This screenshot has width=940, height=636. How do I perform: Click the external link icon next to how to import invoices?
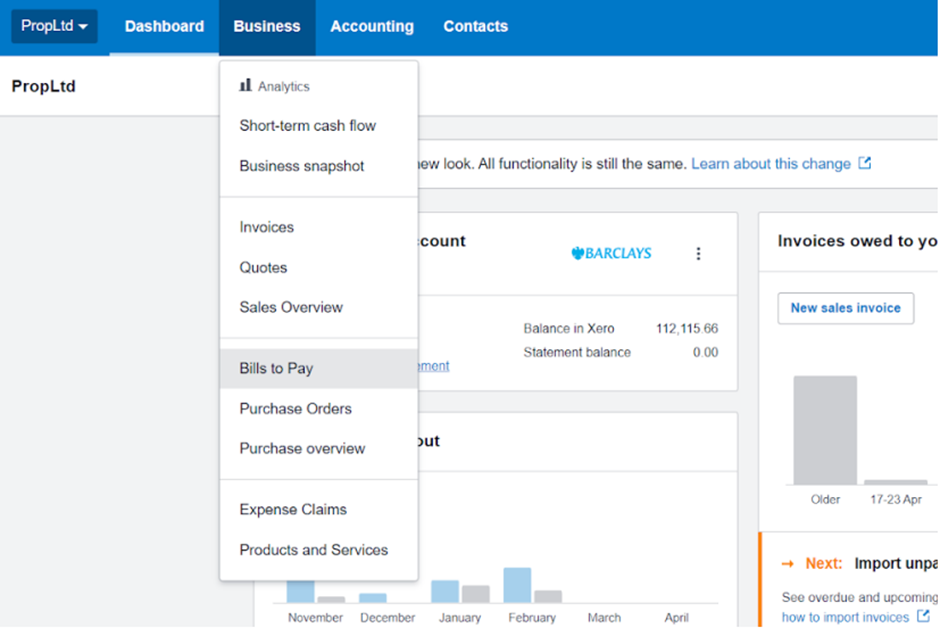[x=923, y=617]
